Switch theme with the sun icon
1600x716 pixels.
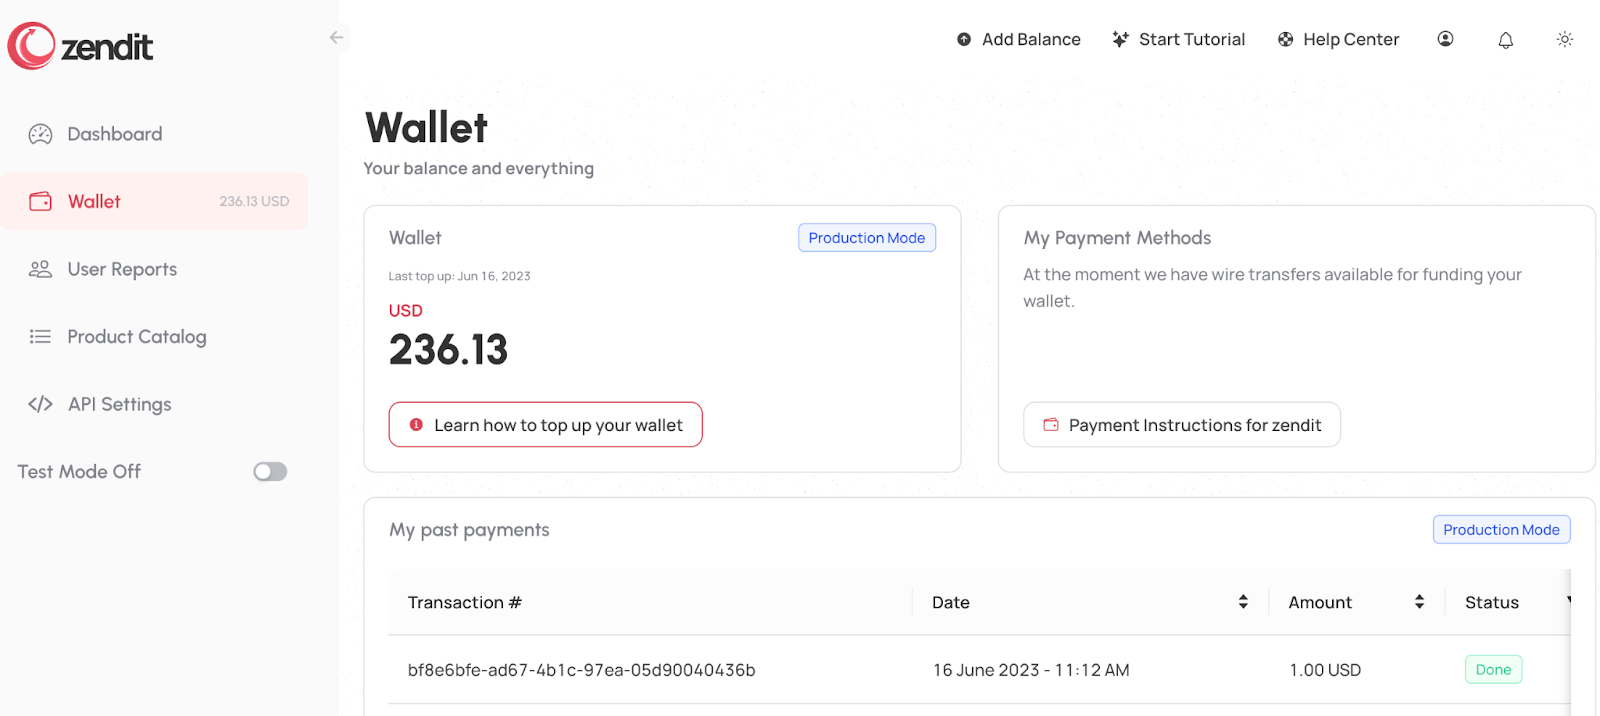pos(1564,39)
